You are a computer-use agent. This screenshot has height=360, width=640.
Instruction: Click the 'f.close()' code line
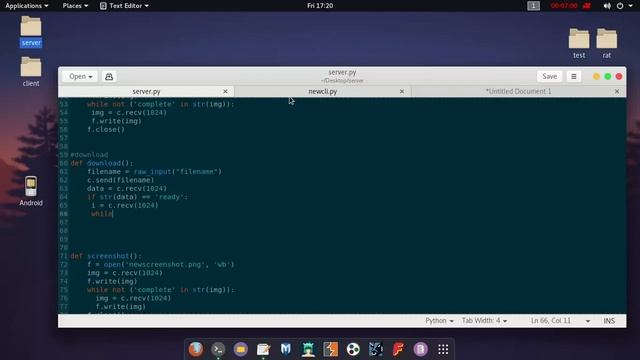(106, 129)
